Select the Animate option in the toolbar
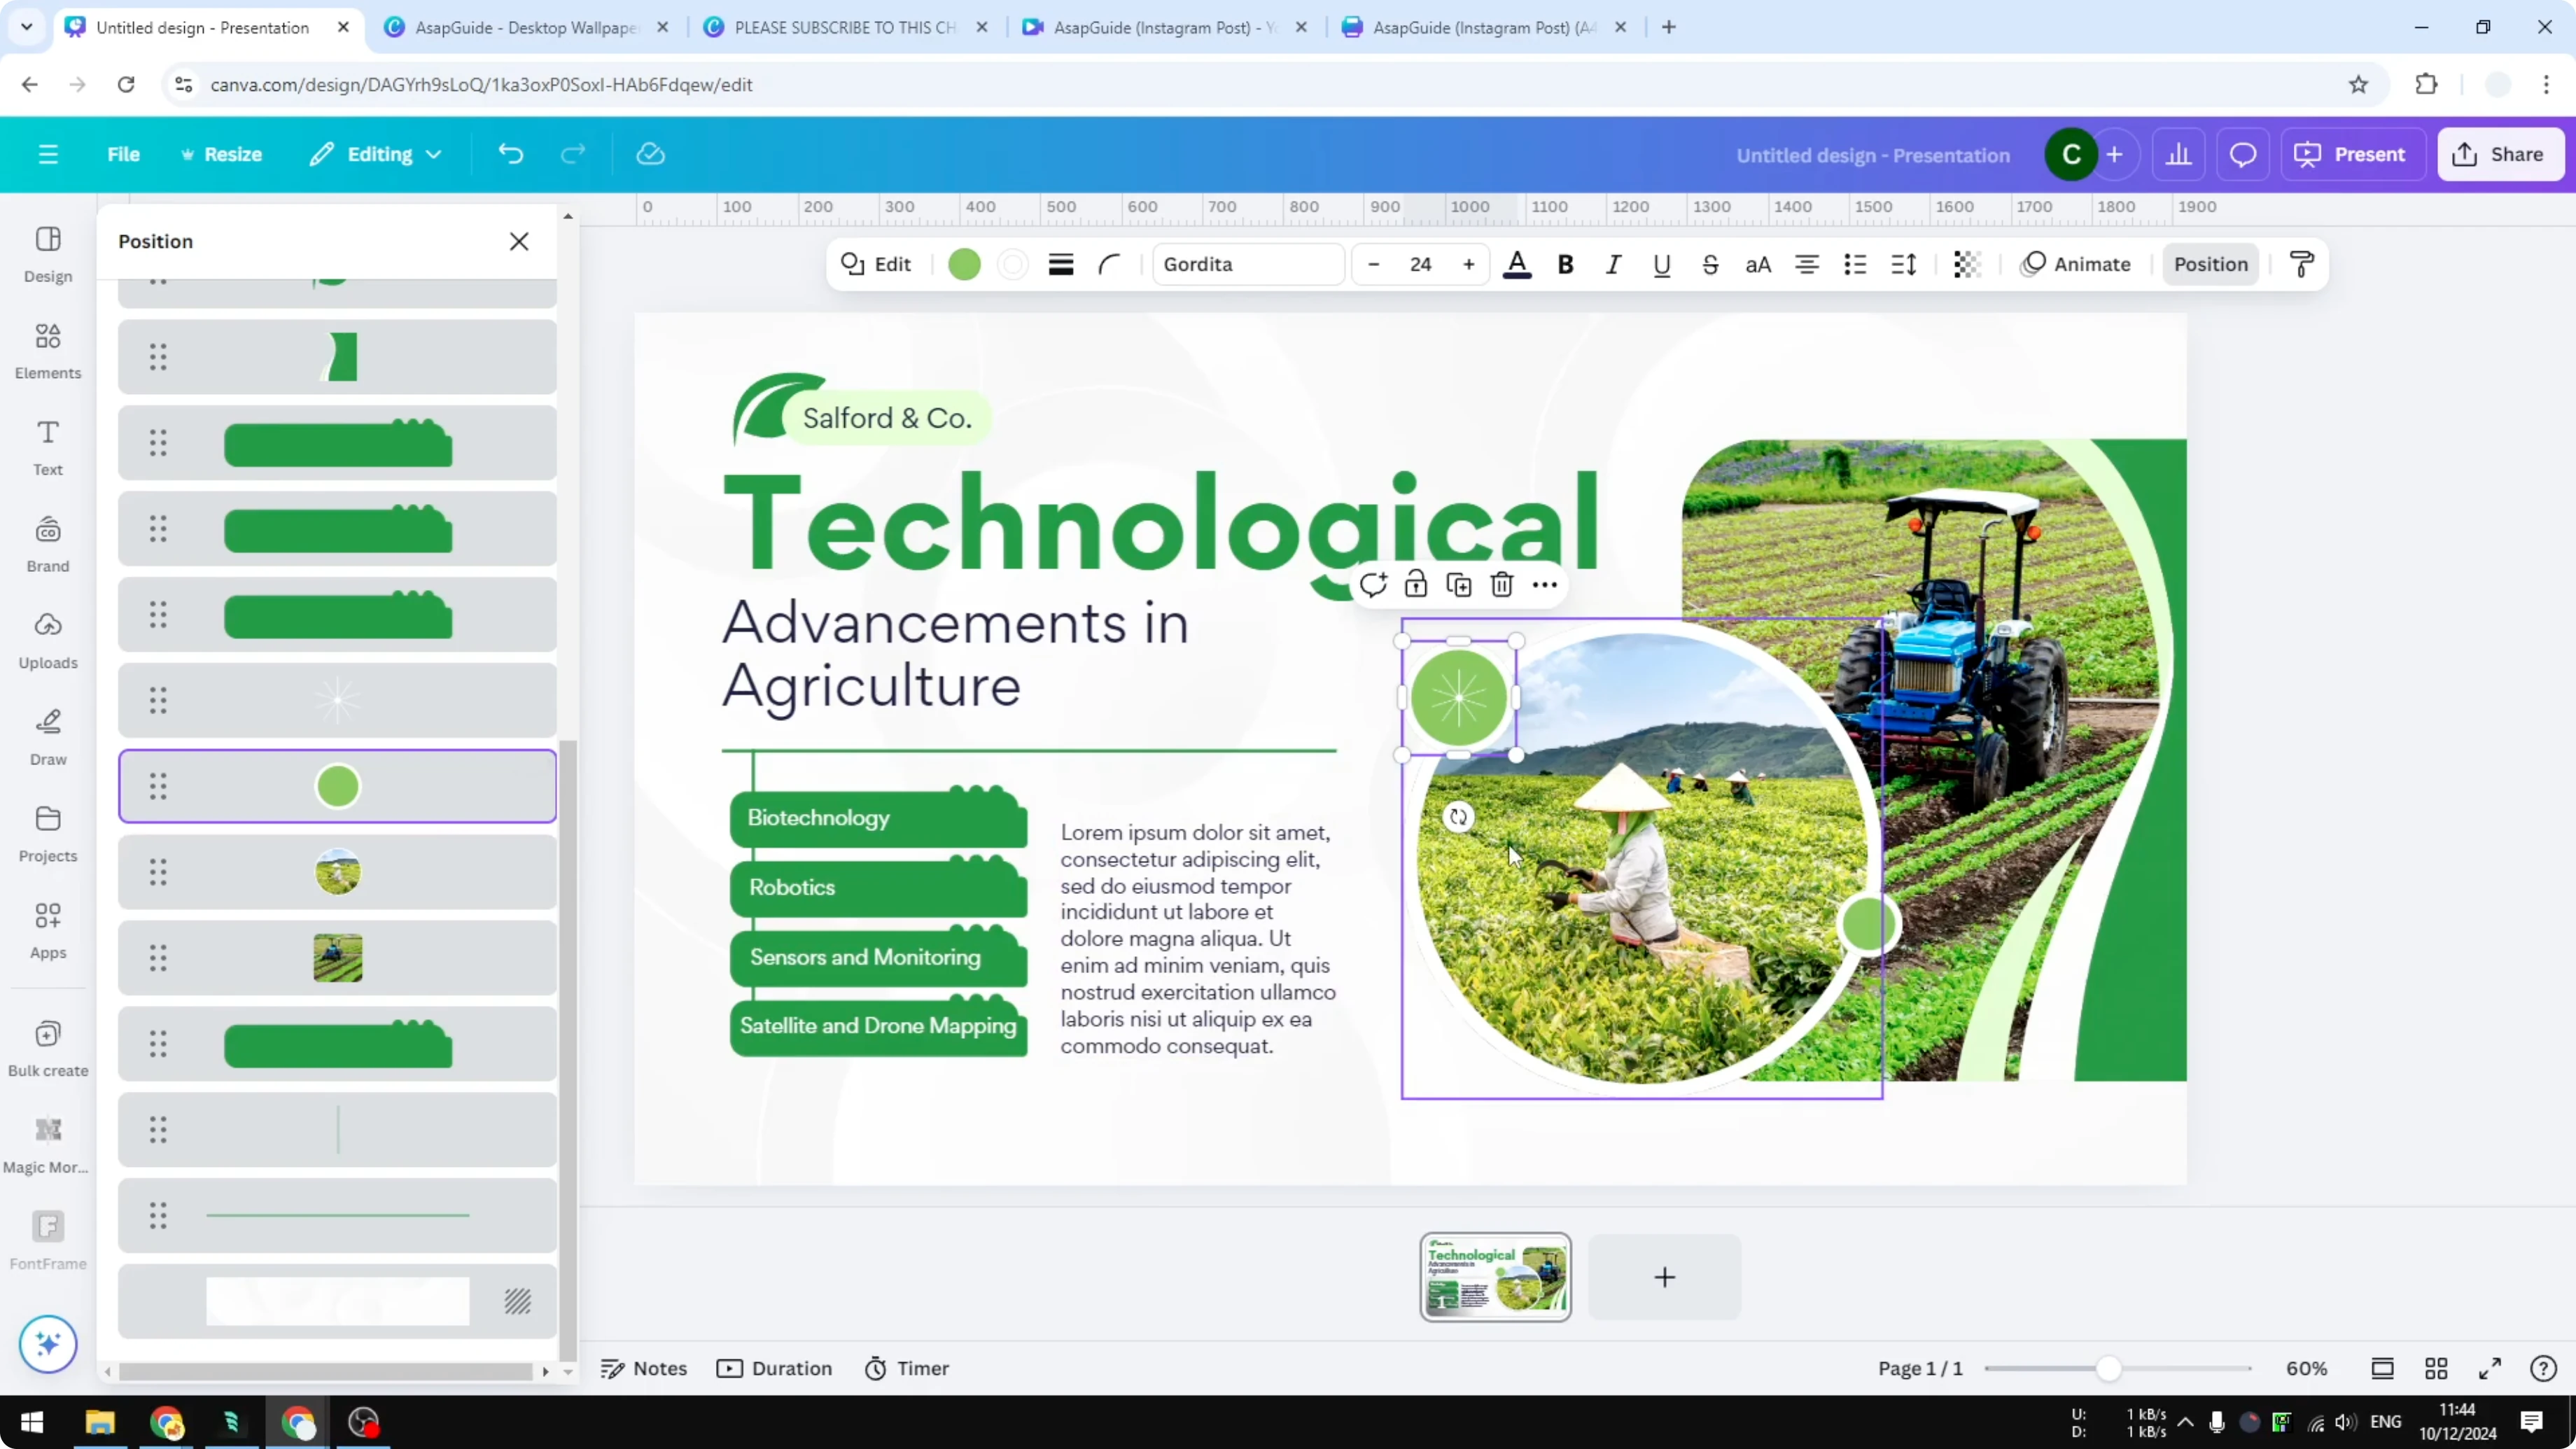Viewport: 2576px width, 1449px height. [x=2077, y=264]
